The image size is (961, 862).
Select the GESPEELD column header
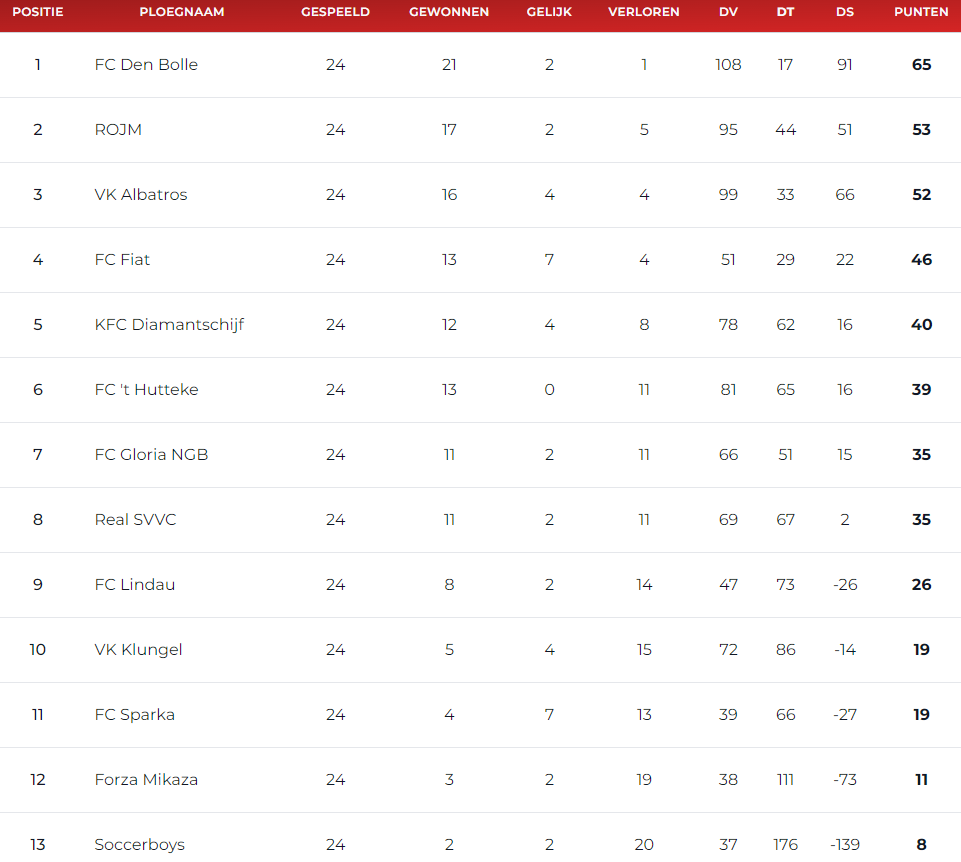tap(335, 12)
